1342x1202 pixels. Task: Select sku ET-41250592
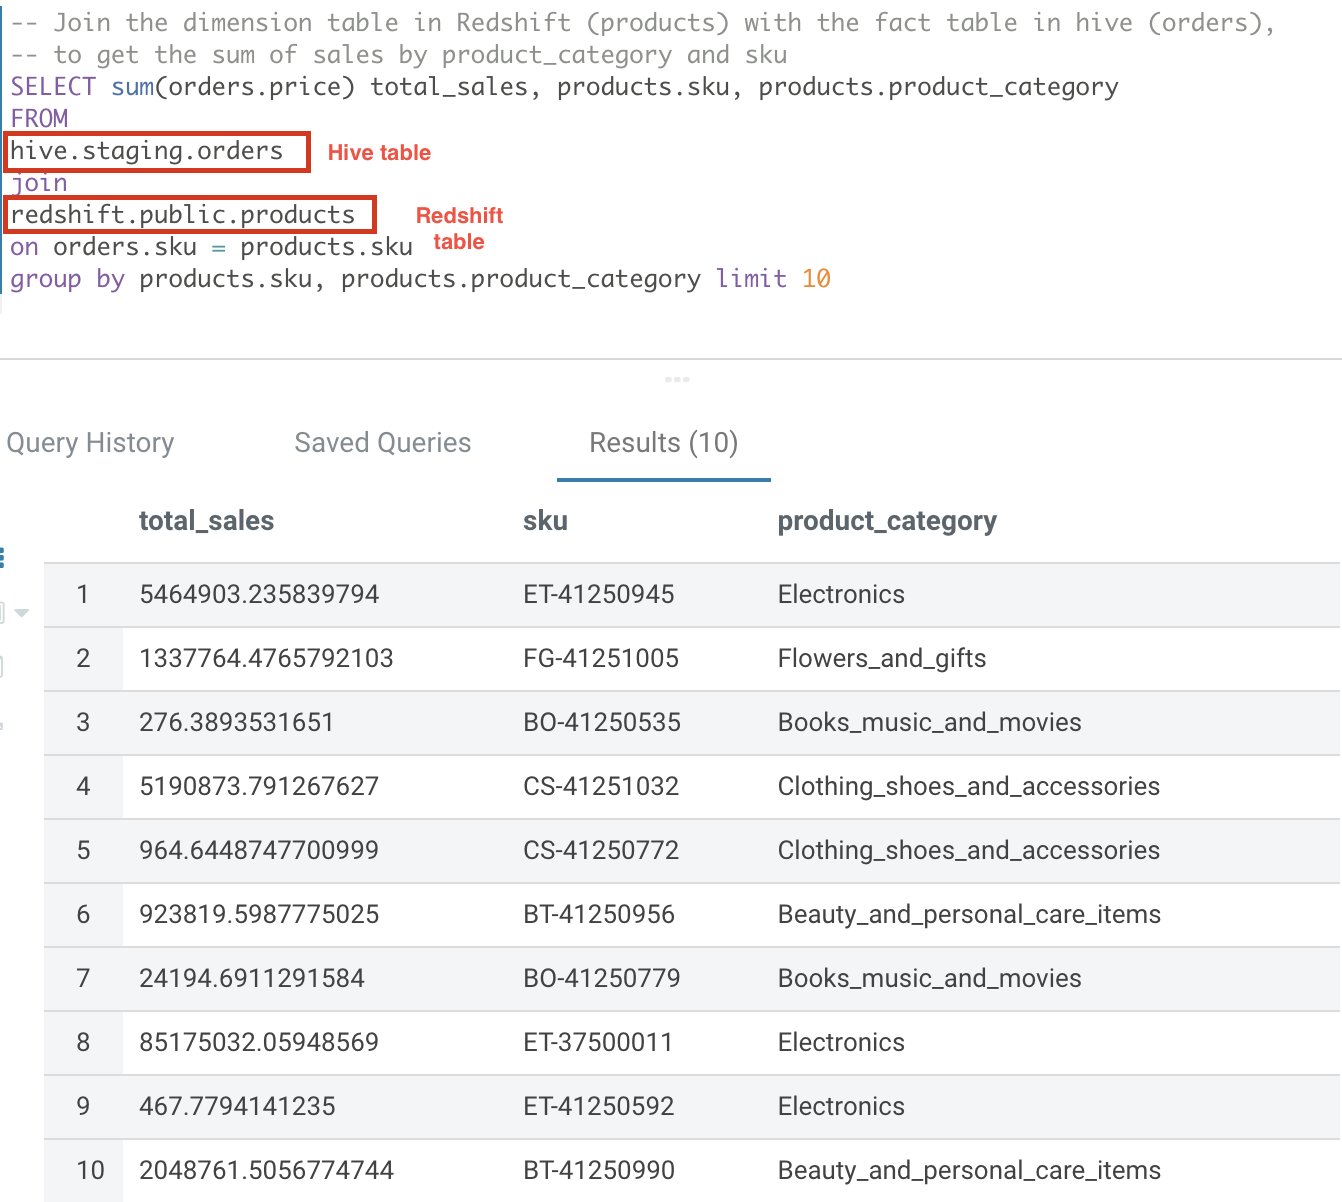[598, 1106]
